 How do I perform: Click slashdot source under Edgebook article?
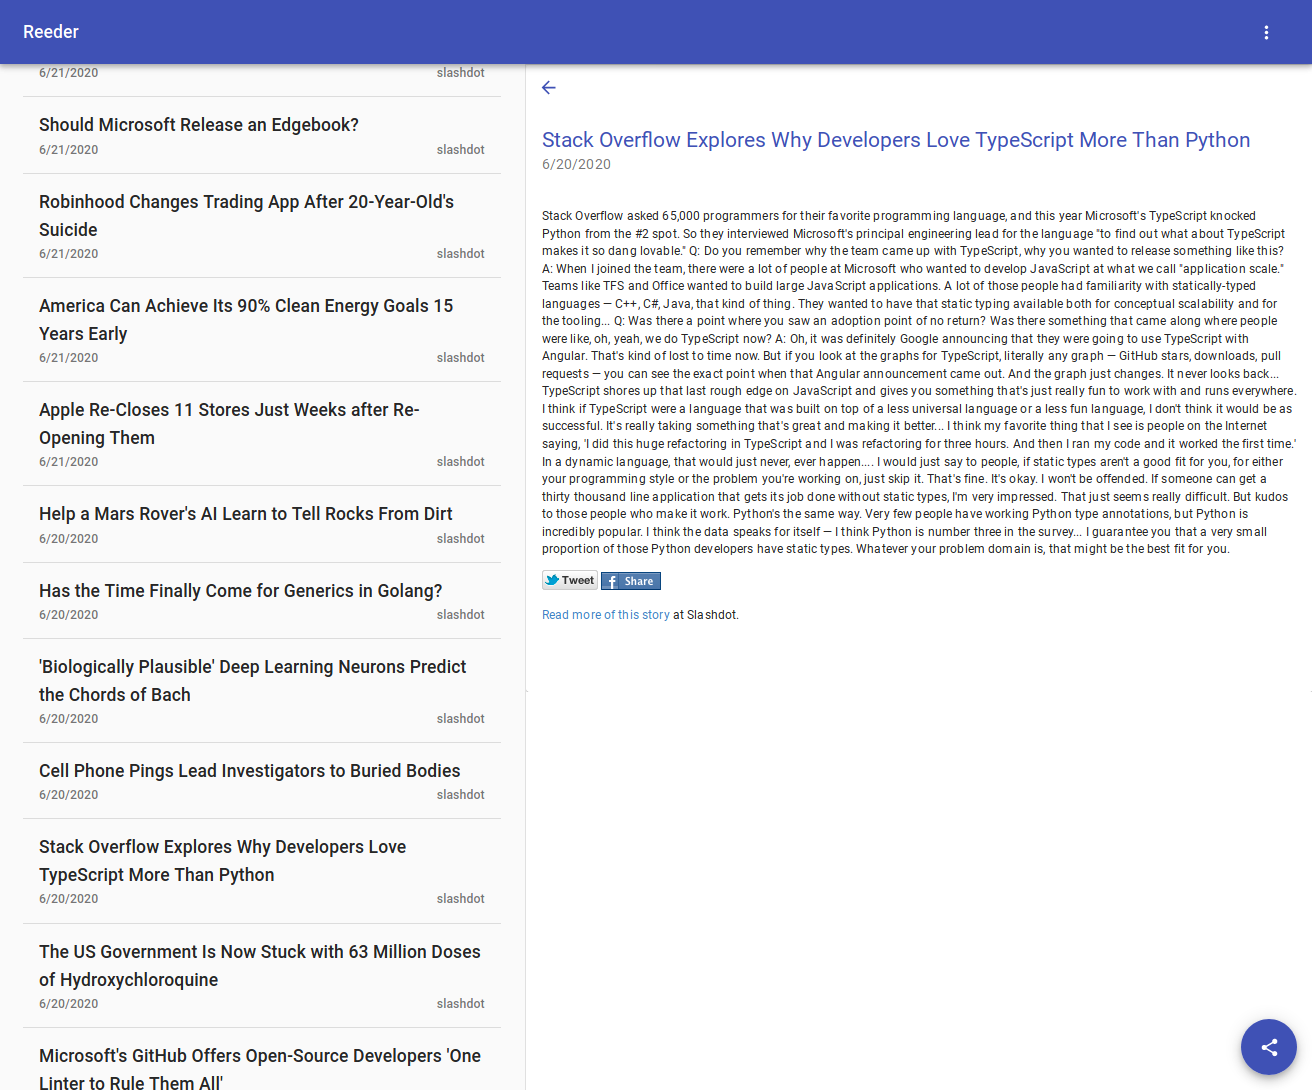pyautogui.click(x=460, y=150)
